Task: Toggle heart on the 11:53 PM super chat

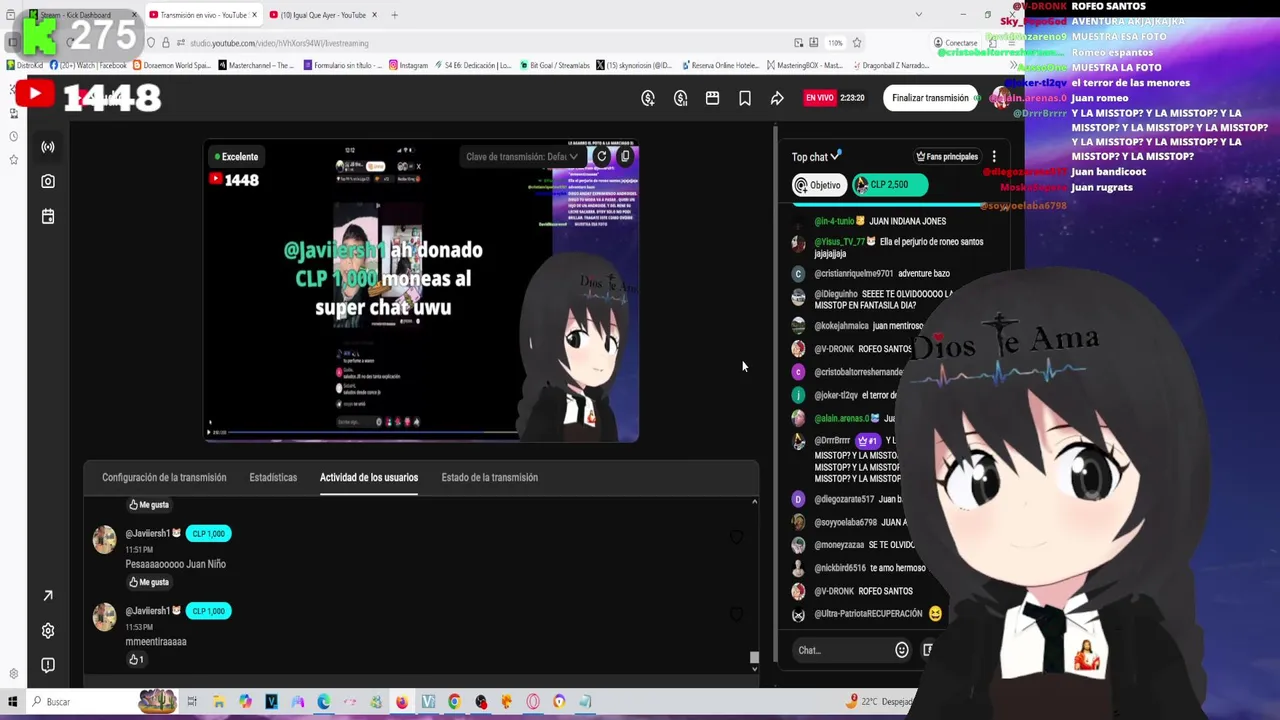Action: pos(736,614)
